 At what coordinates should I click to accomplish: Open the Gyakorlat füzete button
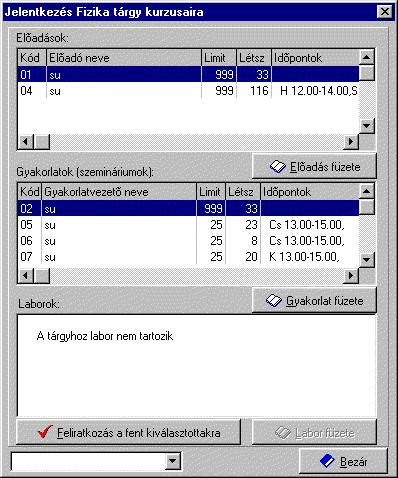pyautogui.click(x=314, y=301)
